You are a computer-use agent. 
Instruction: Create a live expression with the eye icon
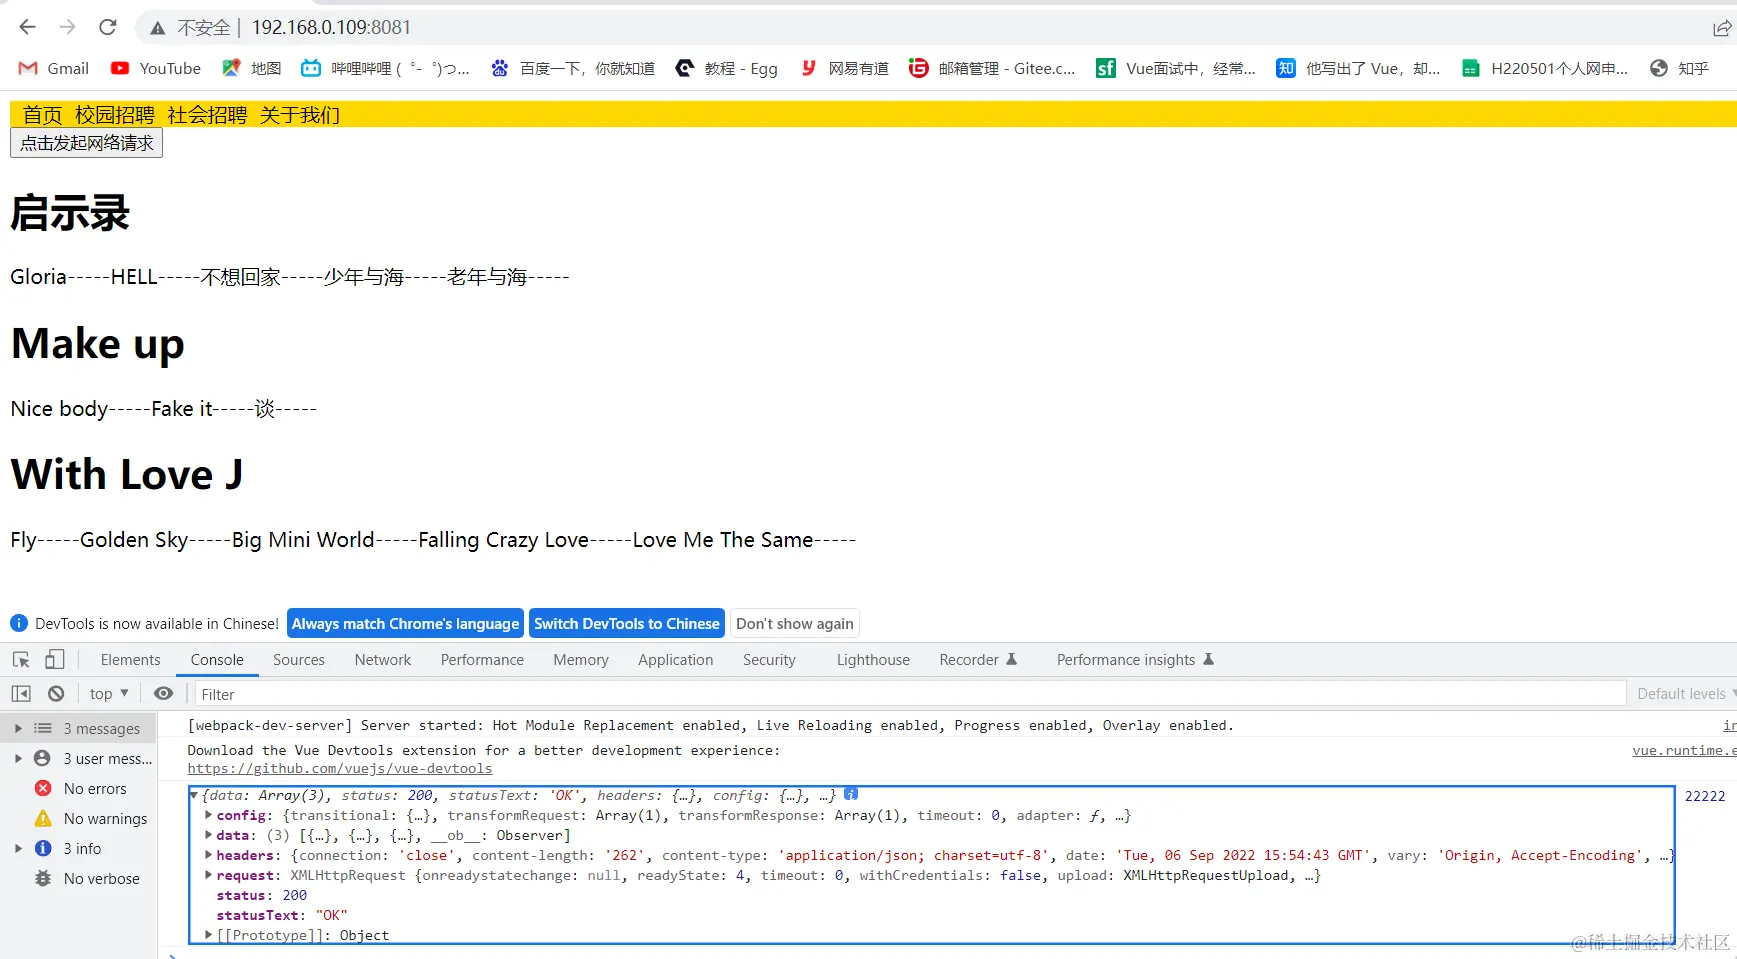point(164,694)
